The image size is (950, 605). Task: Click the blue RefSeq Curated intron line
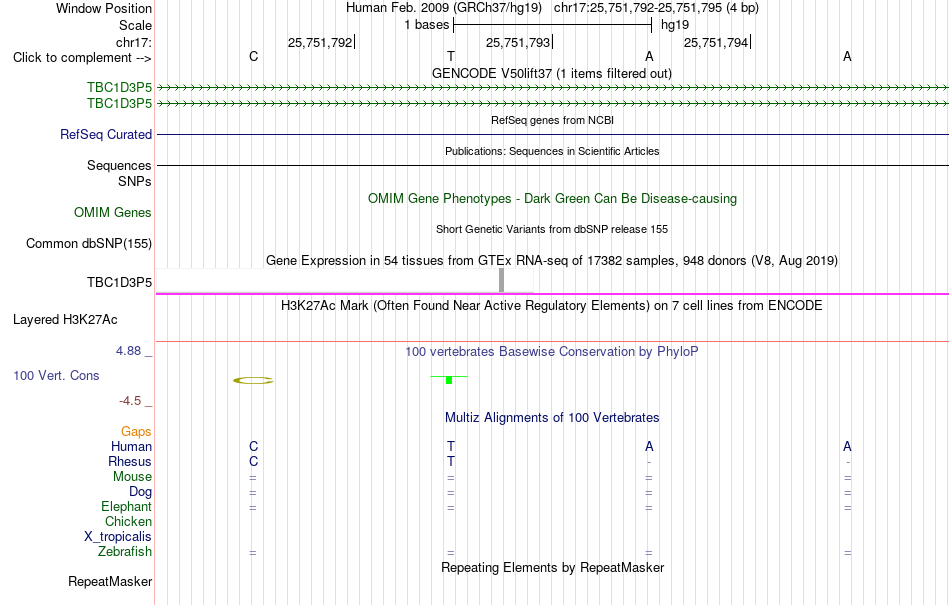553,134
